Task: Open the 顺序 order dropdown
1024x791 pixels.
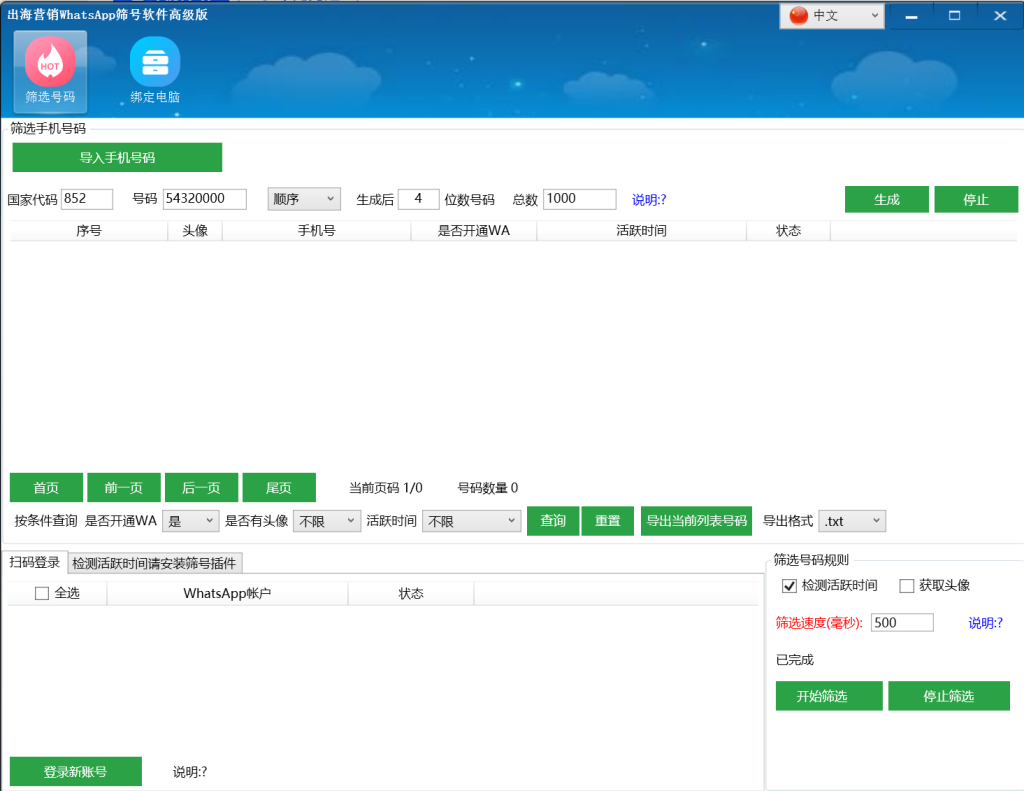Action: (304, 198)
